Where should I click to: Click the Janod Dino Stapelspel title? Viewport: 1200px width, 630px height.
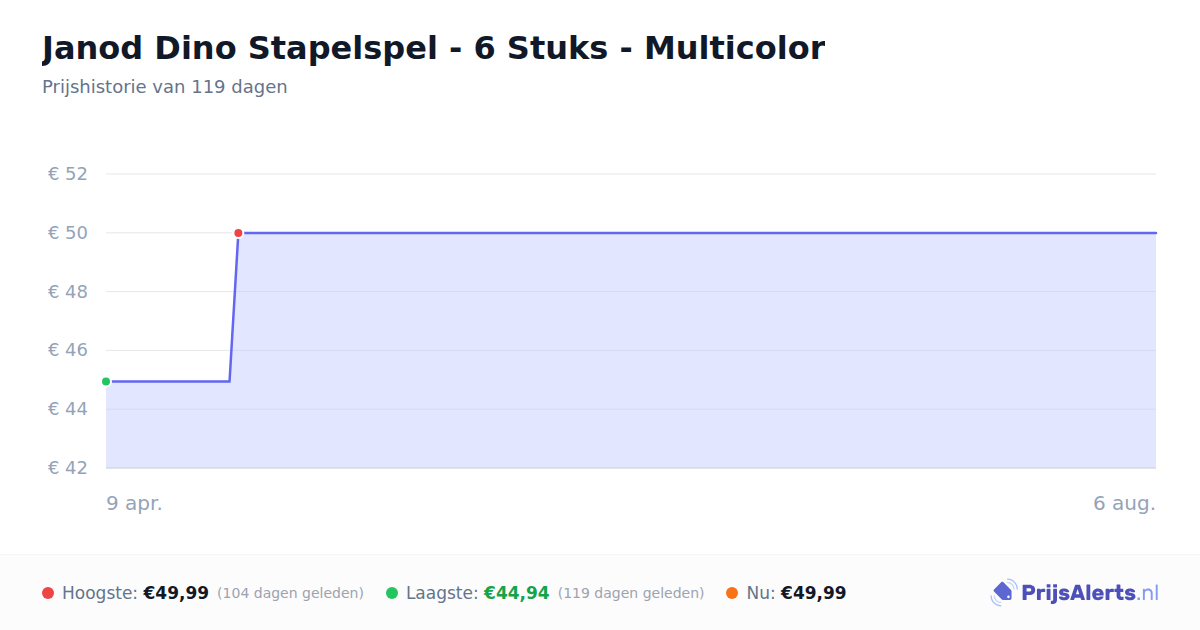433,48
